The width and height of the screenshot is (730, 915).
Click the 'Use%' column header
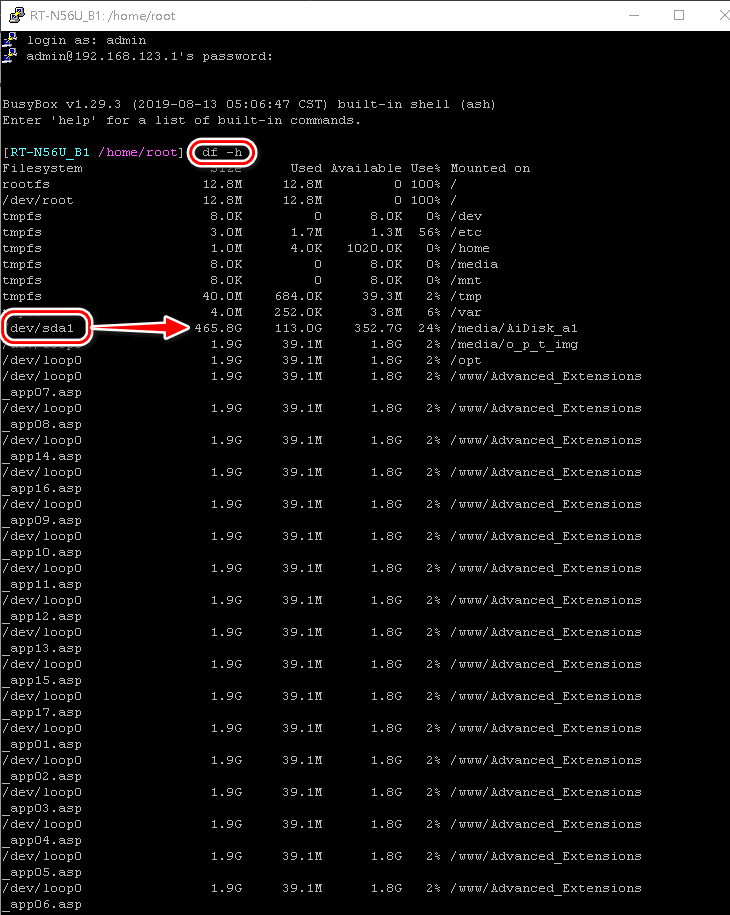425,168
